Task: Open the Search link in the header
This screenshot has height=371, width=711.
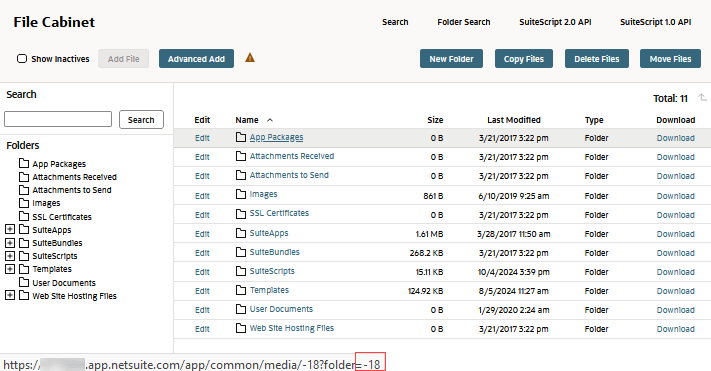Action: [395, 22]
